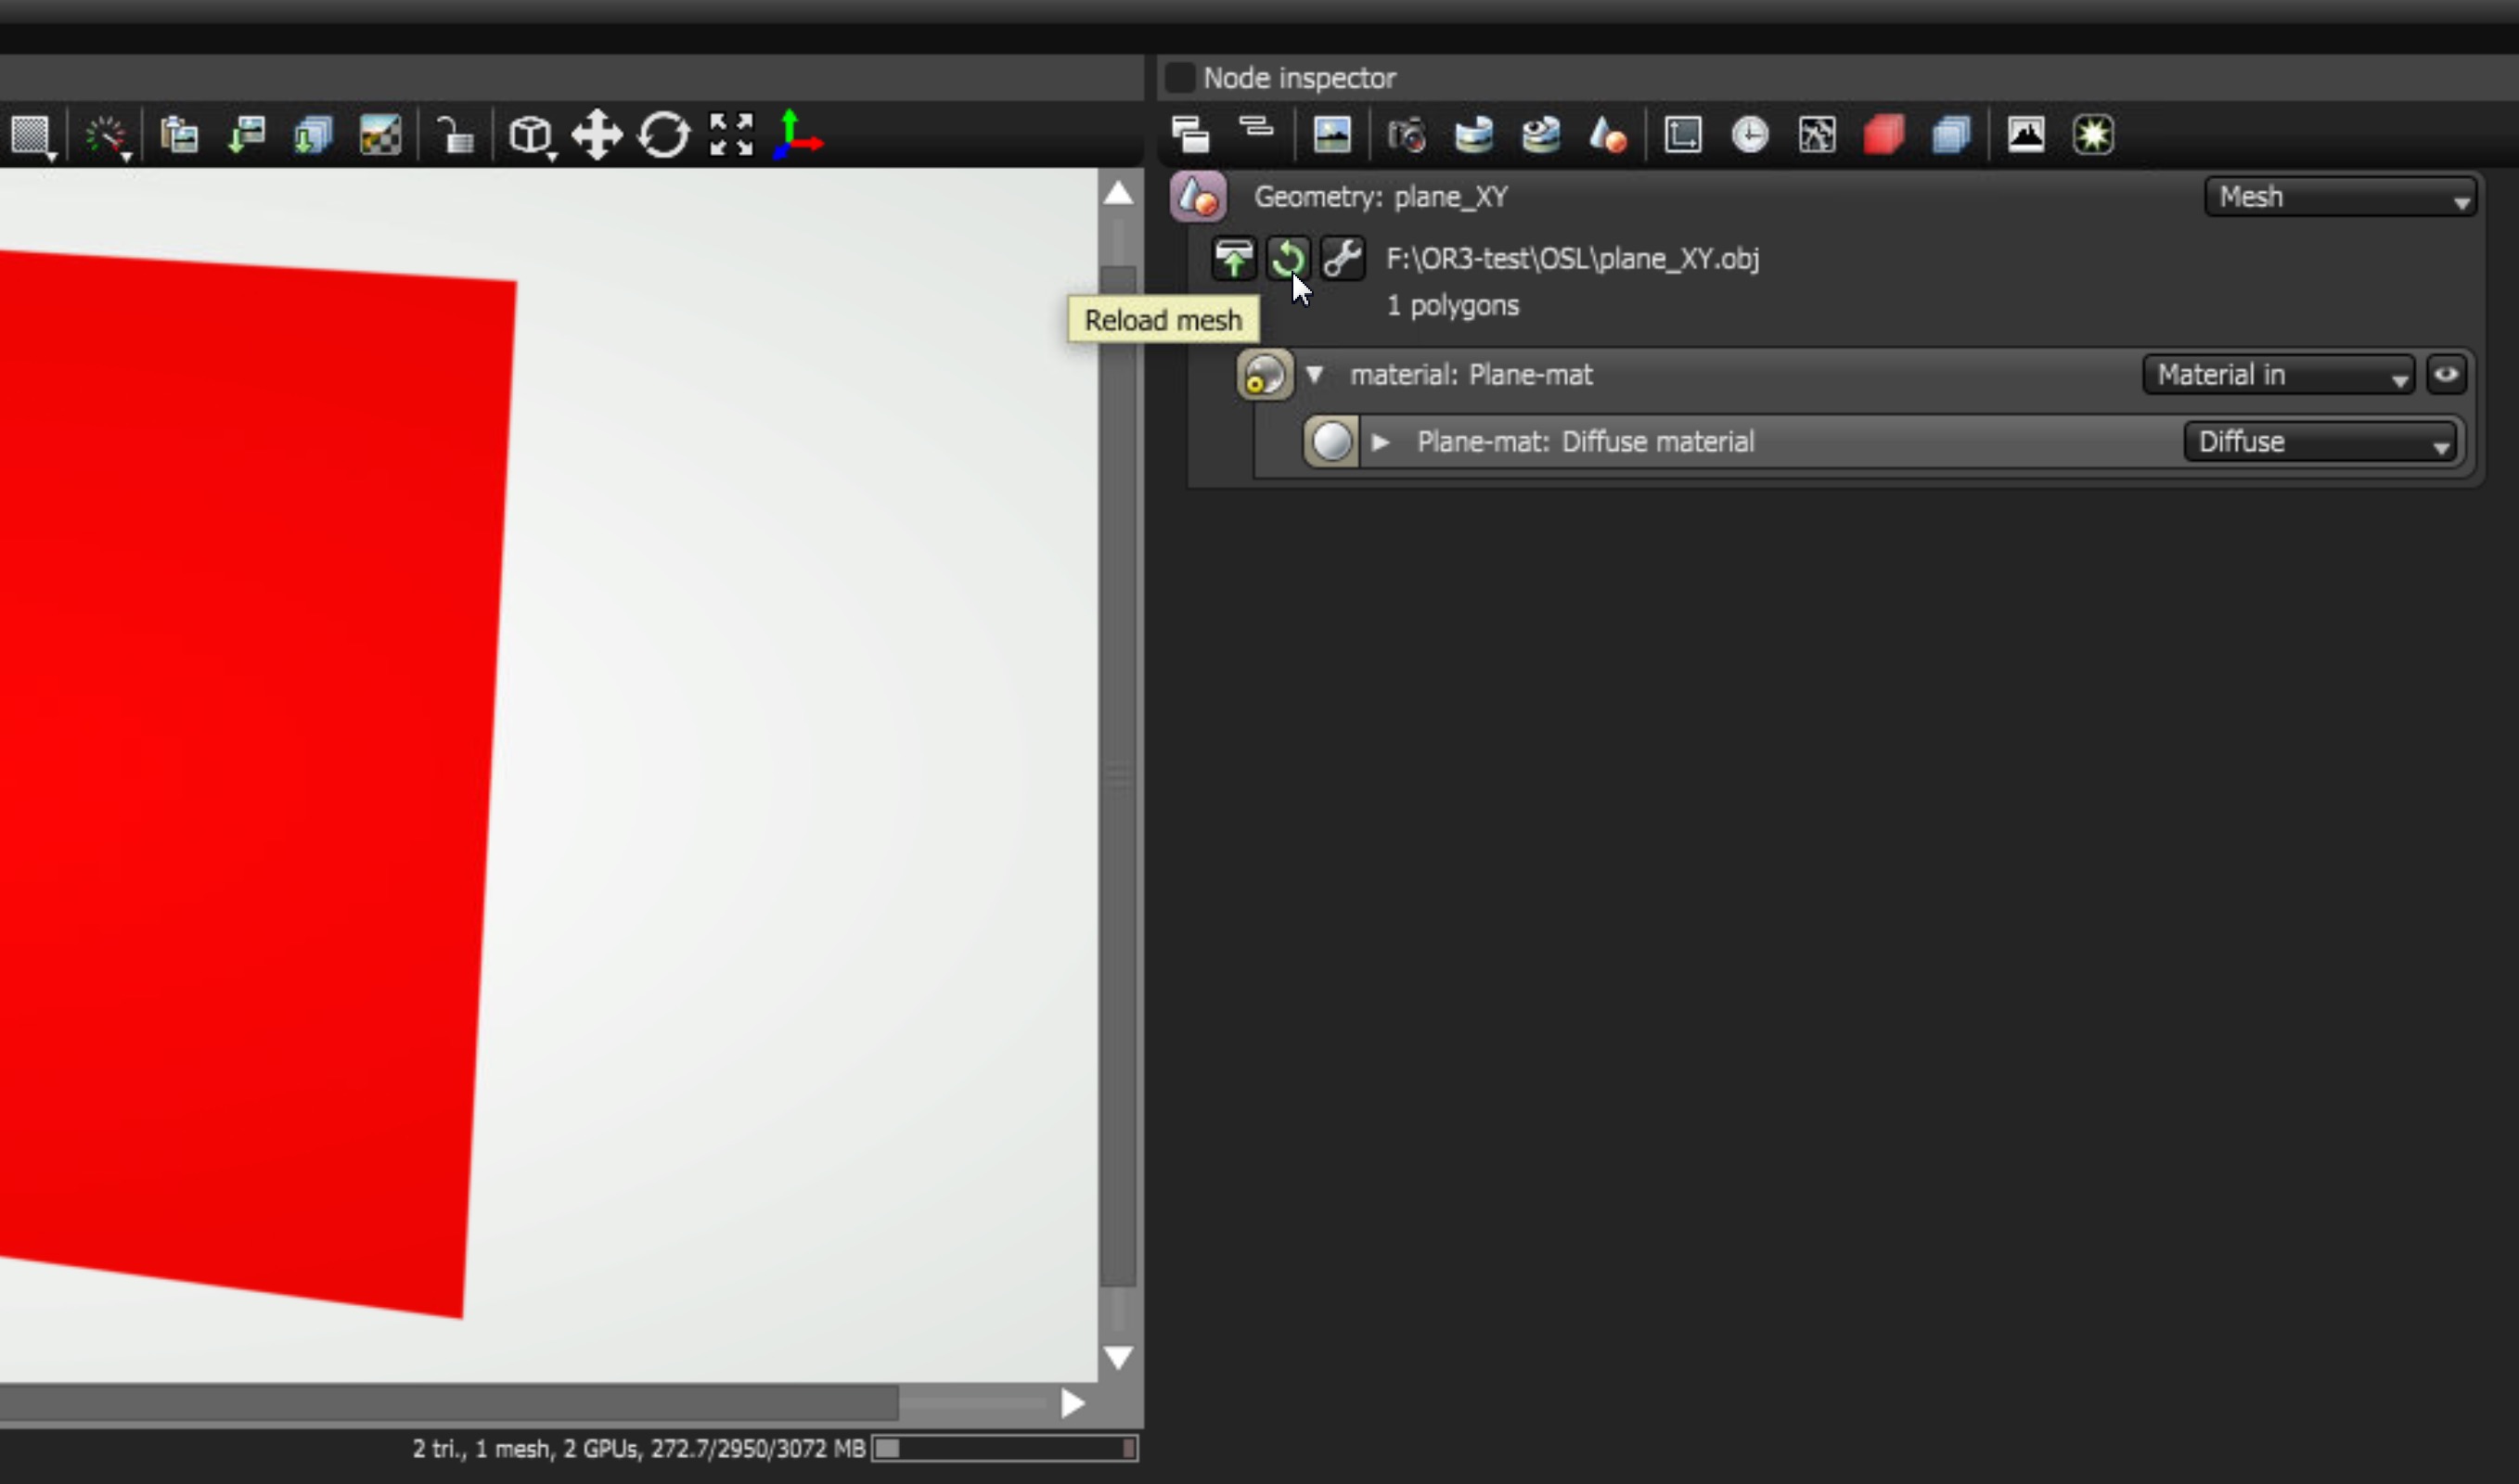2519x1484 pixels.
Task: Toggle the eye icon beside Material in
Action: [2445, 375]
